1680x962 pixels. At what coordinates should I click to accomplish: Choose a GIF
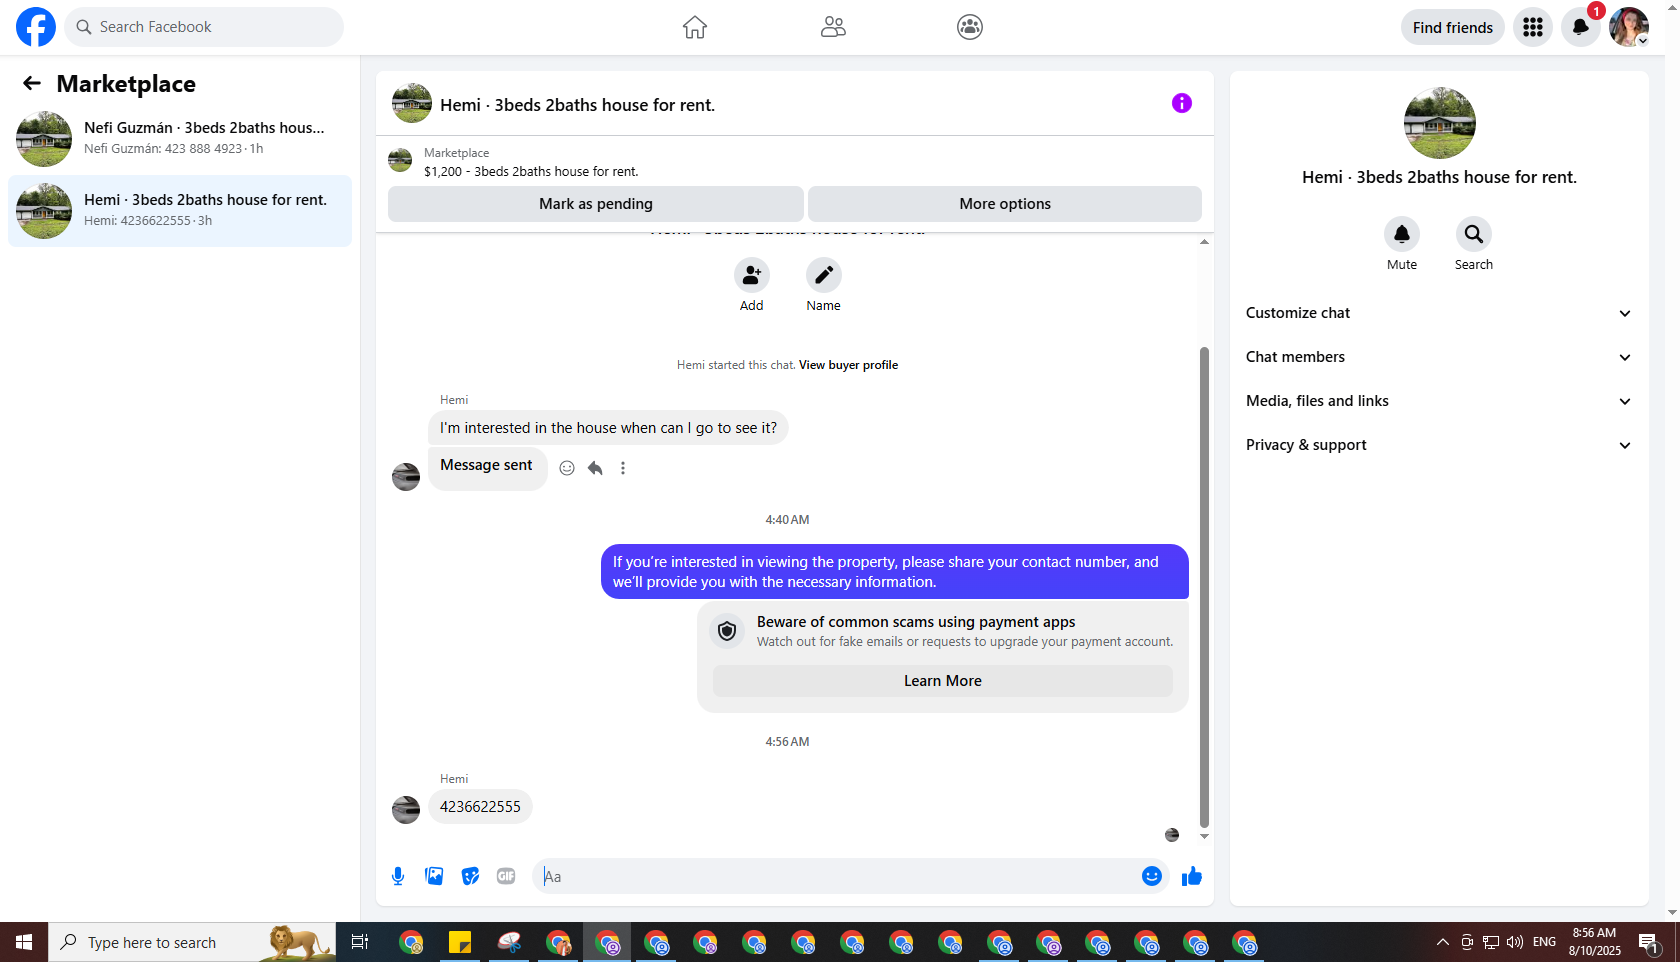point(506,877)
